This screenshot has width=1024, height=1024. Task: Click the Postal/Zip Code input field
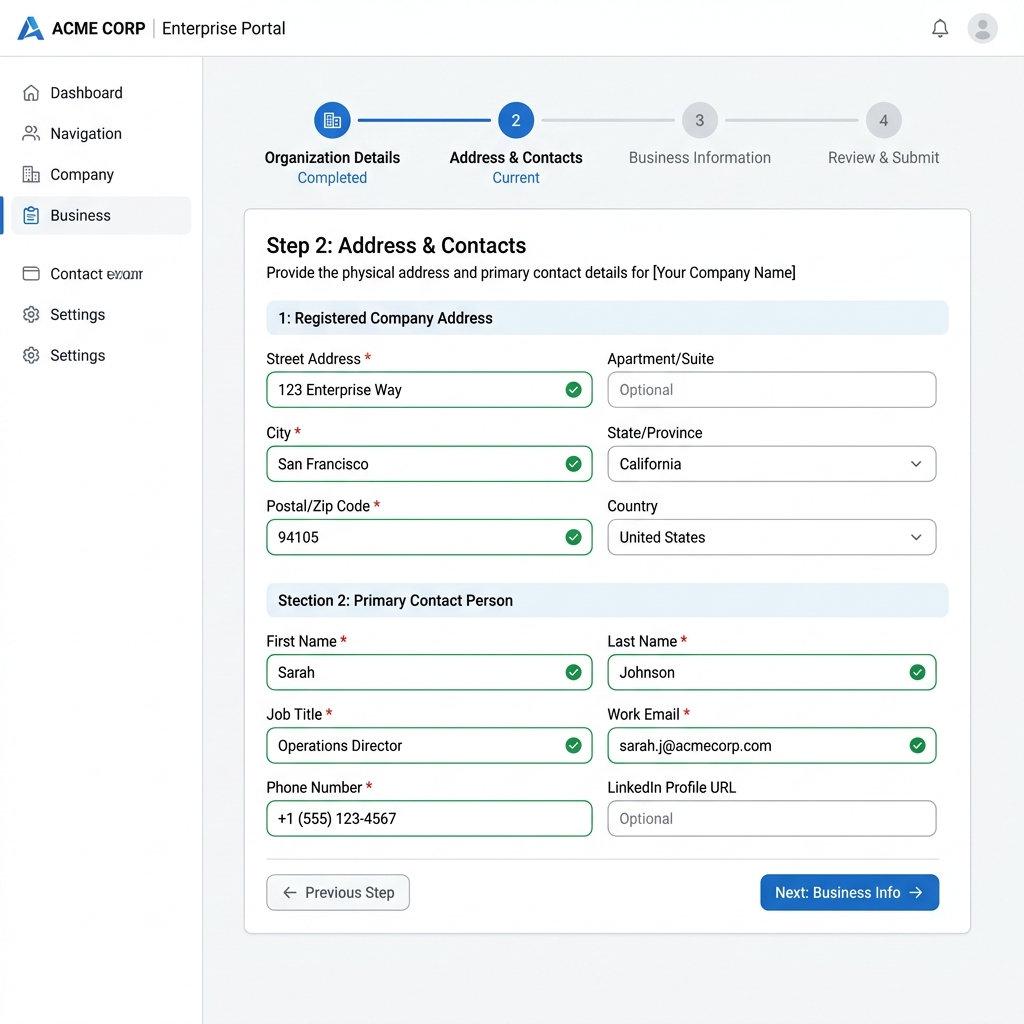[429, 537]
